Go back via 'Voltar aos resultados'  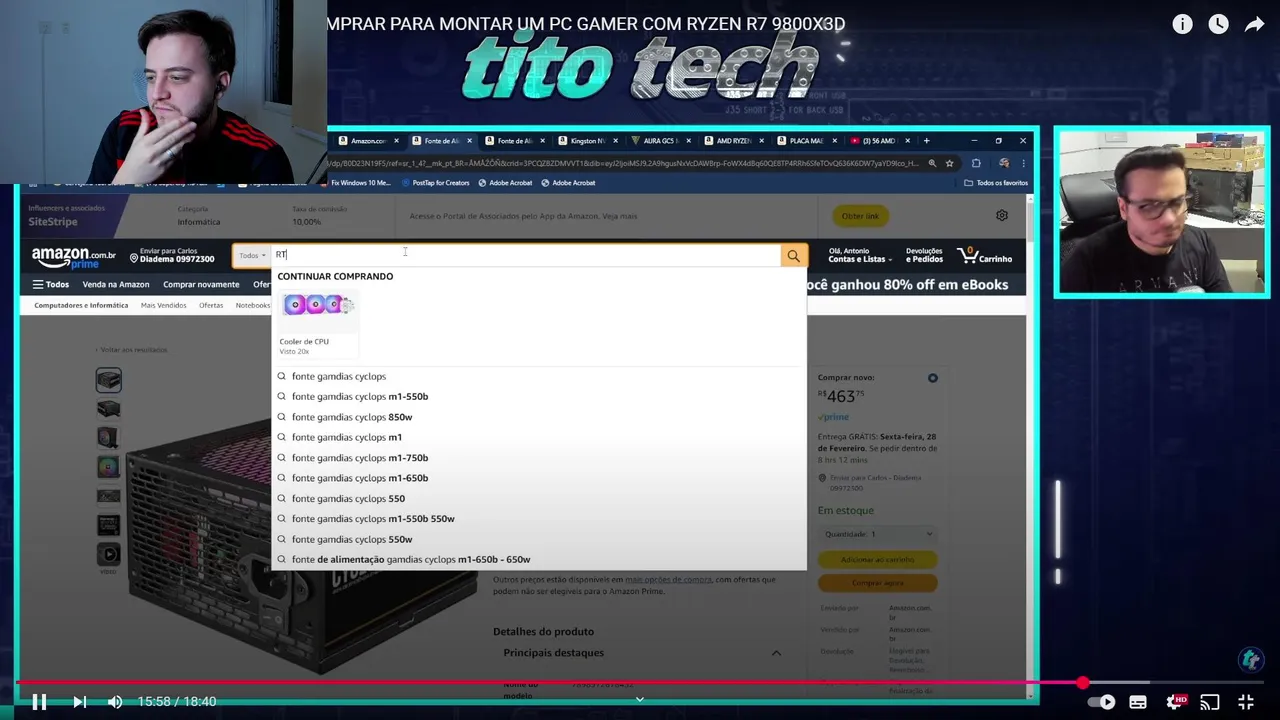(x=133, y=350)
